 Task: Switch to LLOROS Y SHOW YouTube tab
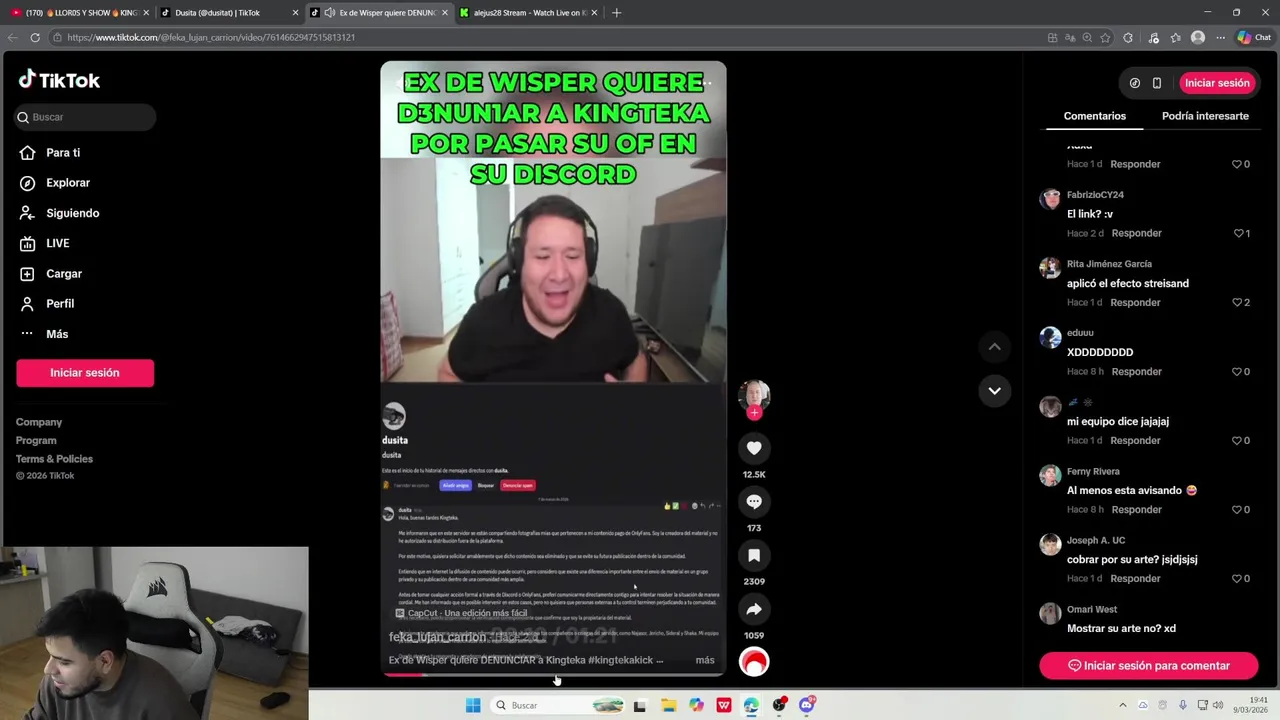(80, 13)
